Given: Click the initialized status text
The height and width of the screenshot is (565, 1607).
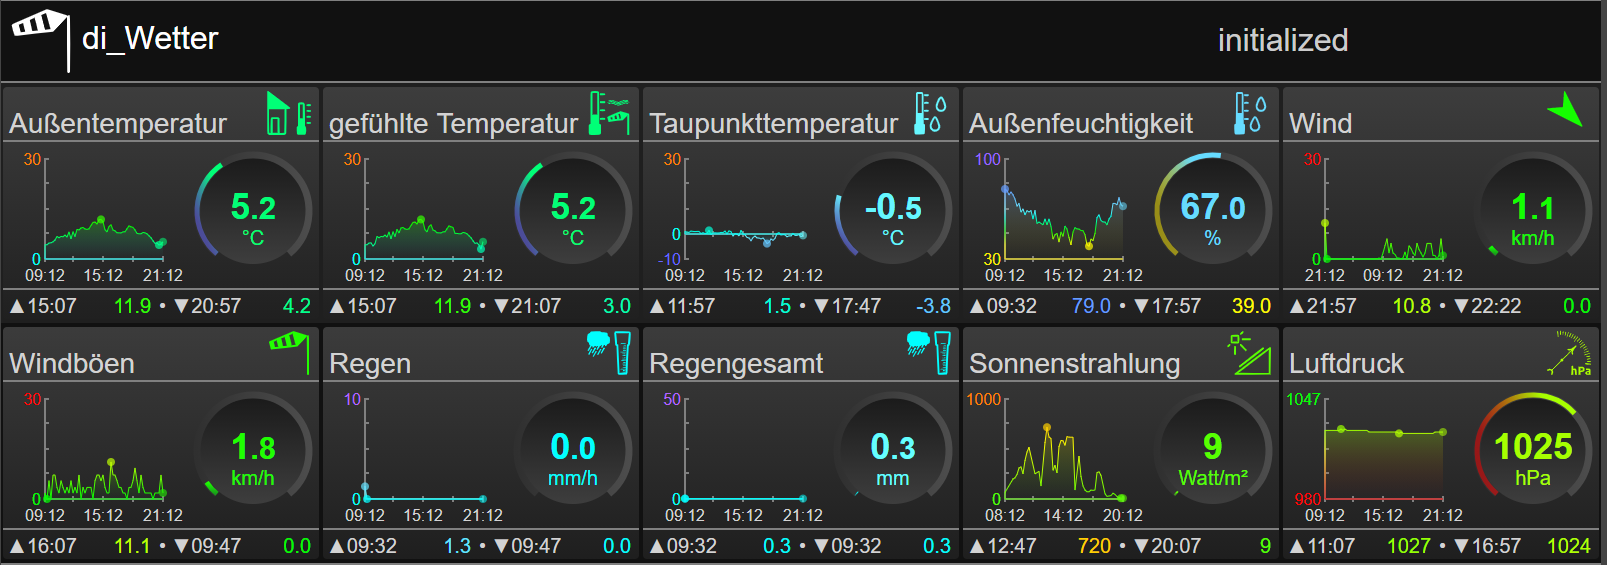Looking at the screenshot, I should [x=1283, y=40].
